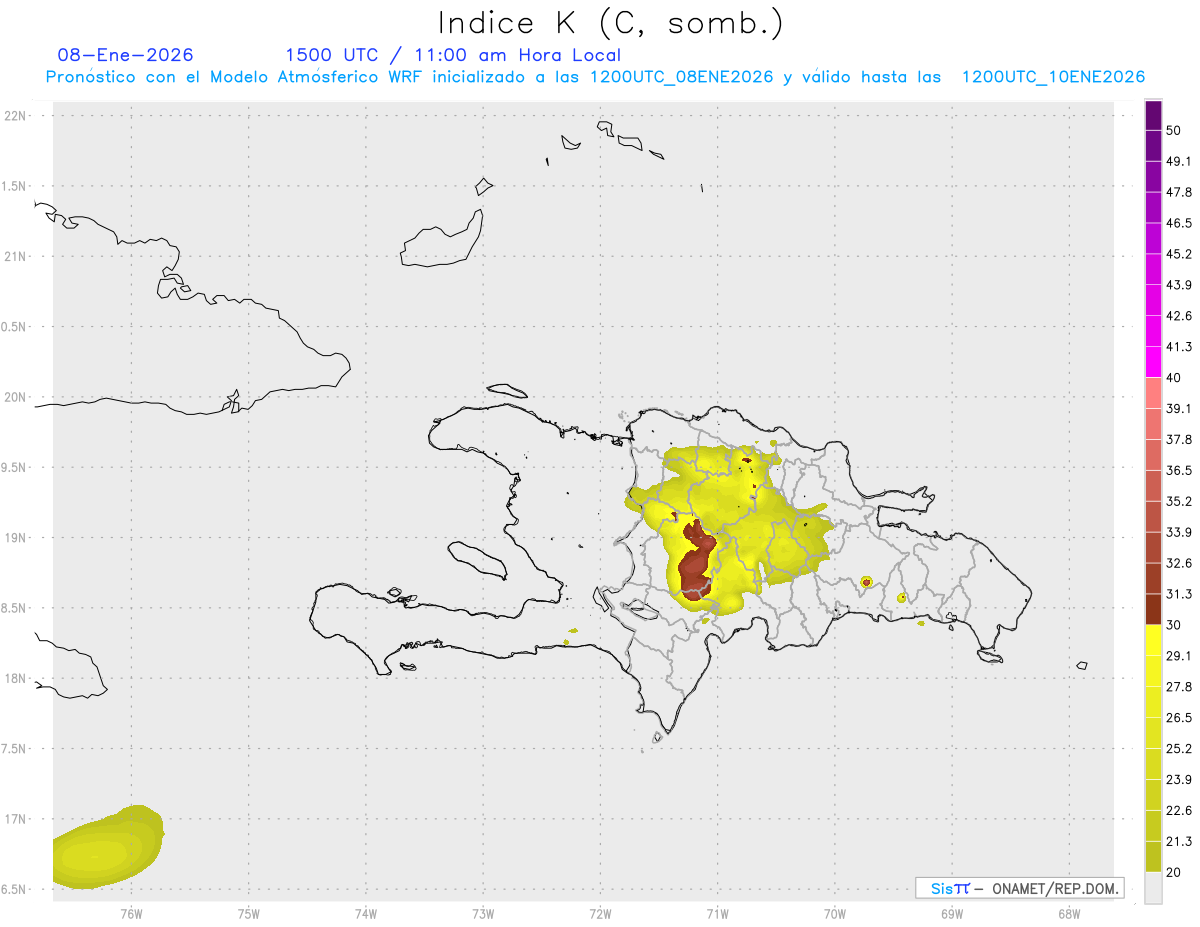Click the colorbar label "41.3"
The height and width of the screenshot is (927, 1200).
[x=1179, y=347]
